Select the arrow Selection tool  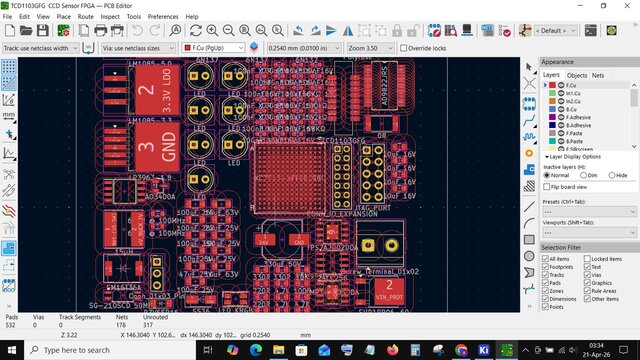[529, 67]
